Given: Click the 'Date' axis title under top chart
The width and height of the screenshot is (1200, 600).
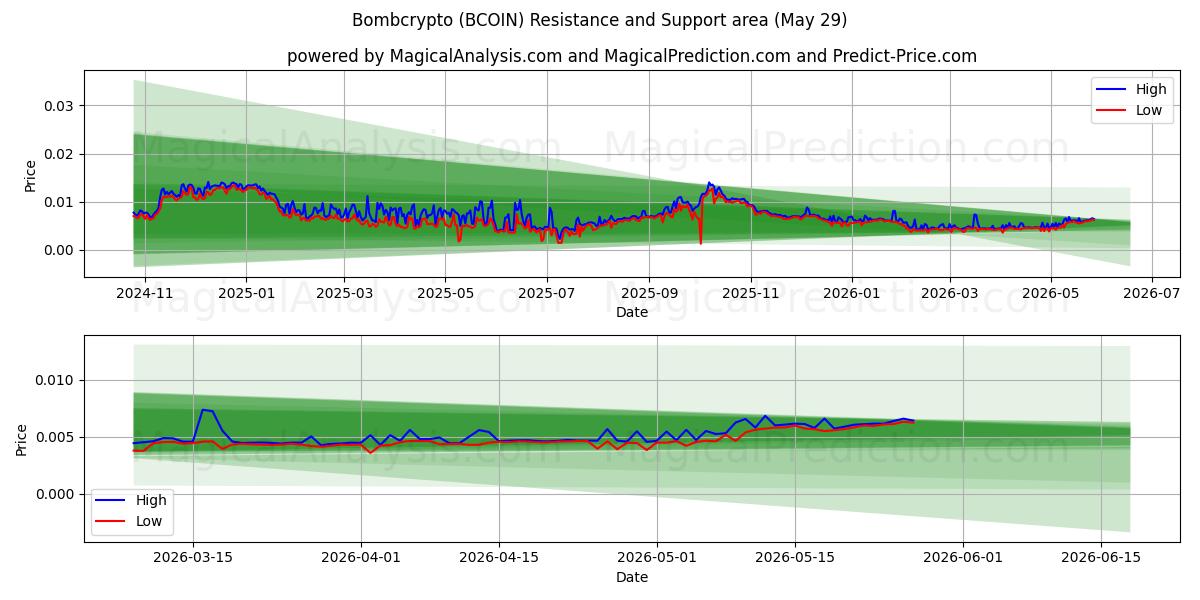Looking at the screenshot, I should click(632, 312).
